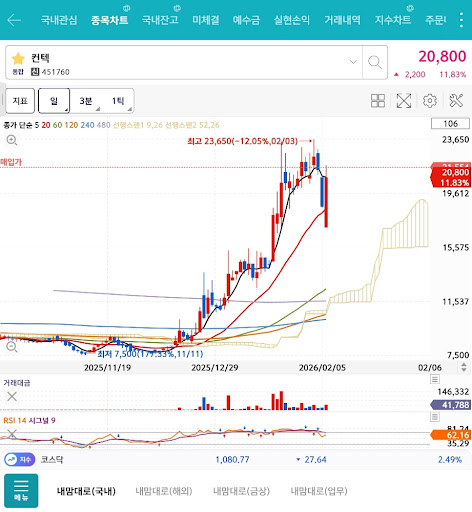Tap the red 20,800 price tag on axis
This screenshot has width=472, height=512.
point(451,177)
